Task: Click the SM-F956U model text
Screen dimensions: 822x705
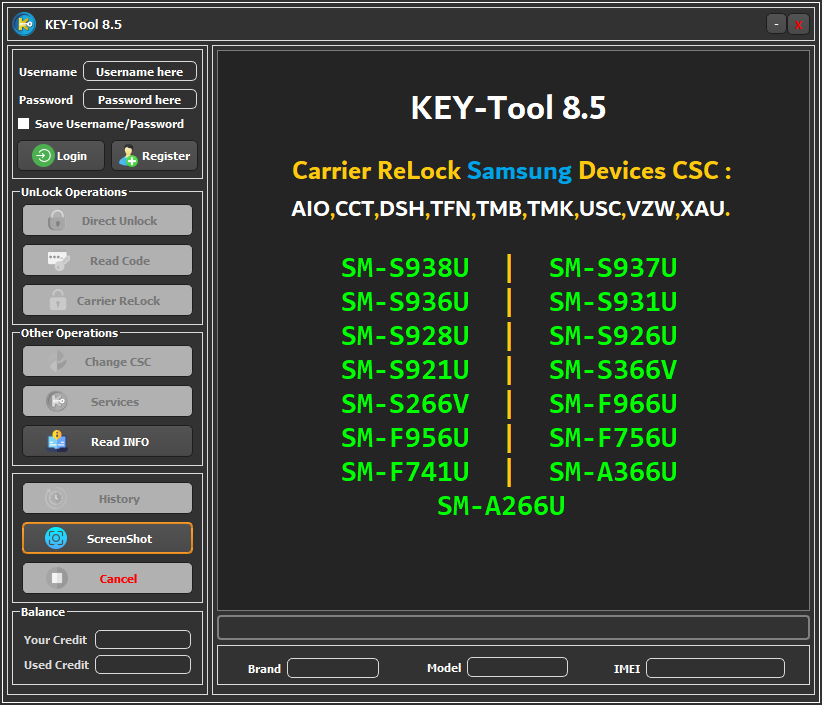Action: point(405,438)
